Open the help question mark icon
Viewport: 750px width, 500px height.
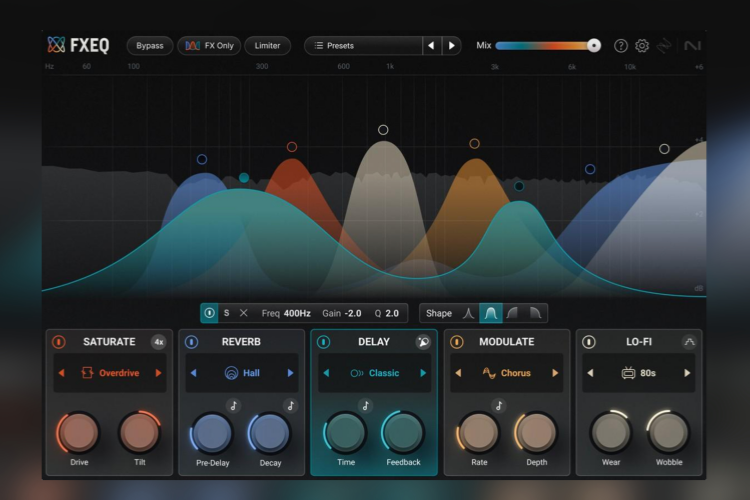pyautogui.click(x=621, y=46)
